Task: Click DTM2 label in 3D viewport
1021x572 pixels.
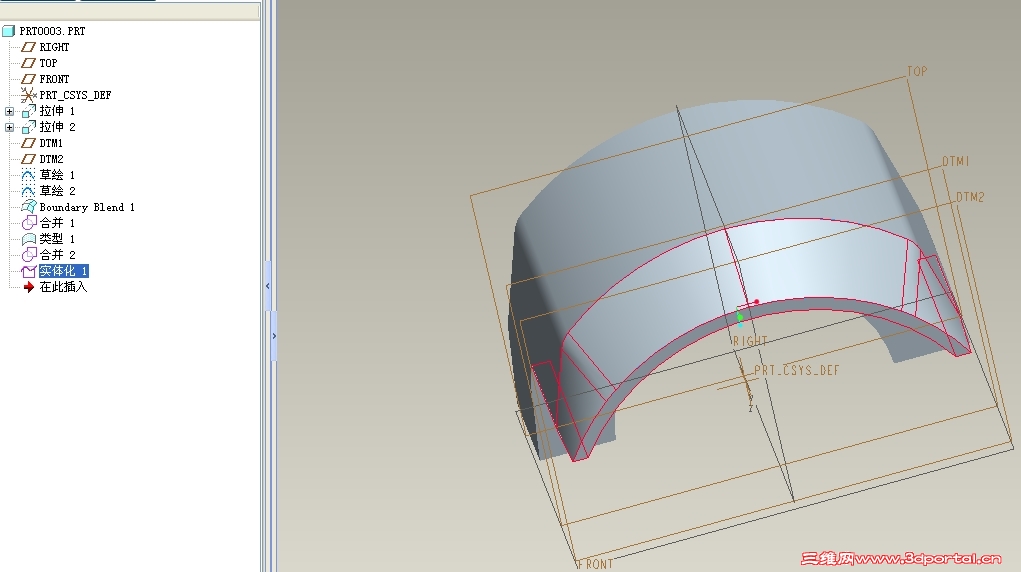Action: [970, 197]
